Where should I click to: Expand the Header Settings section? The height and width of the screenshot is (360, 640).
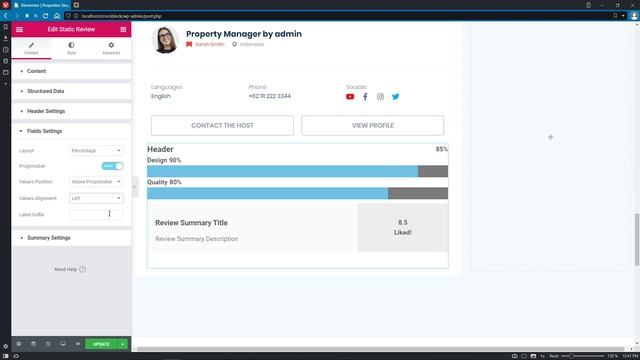[x=71, y=111]
